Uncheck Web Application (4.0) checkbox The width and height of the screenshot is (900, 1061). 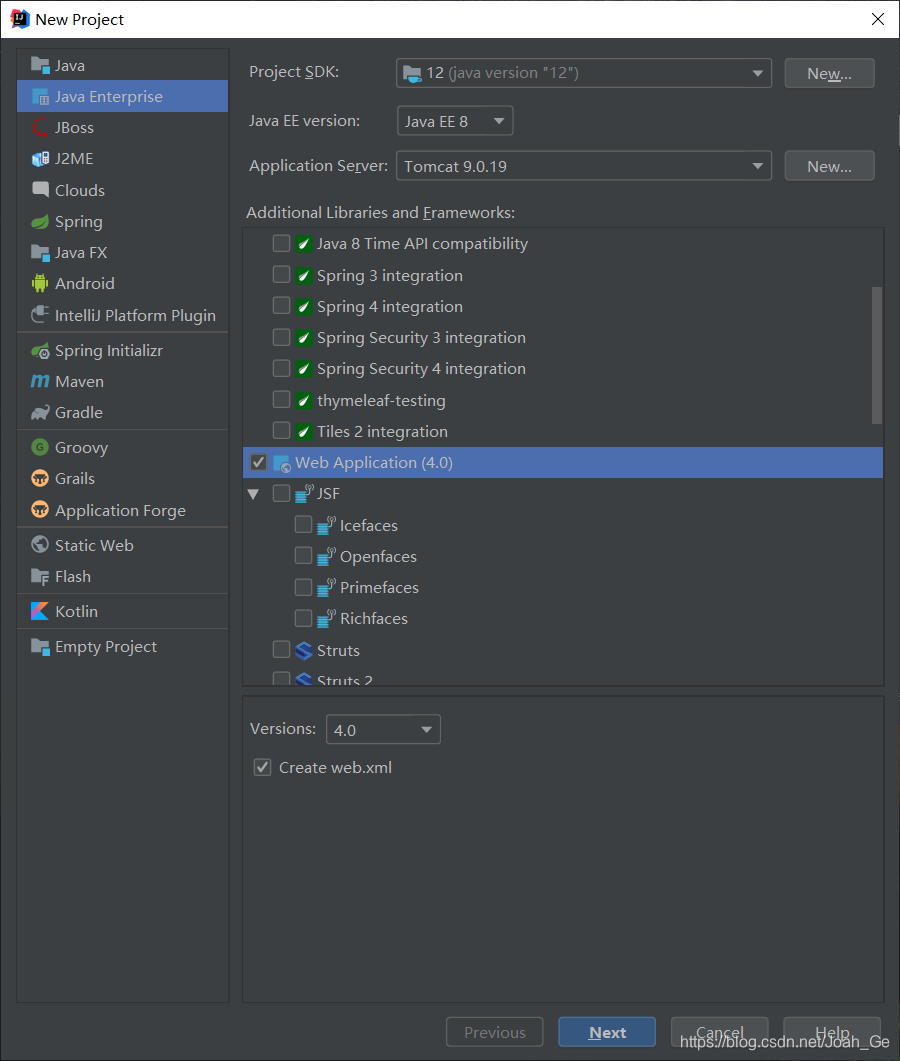[258, 462]
